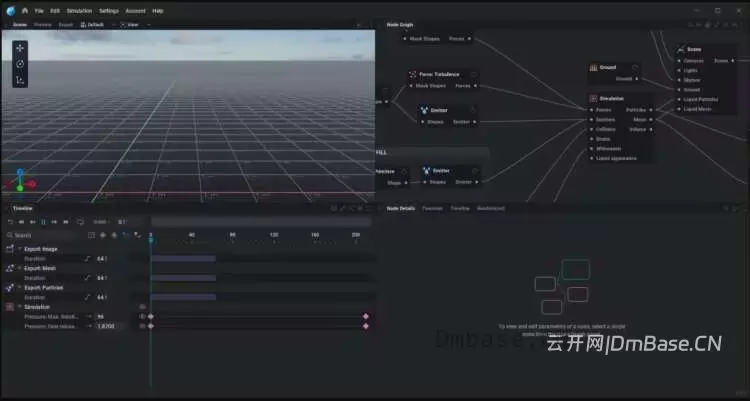Select the Timeline tab beside Node Details

point(460,209)
